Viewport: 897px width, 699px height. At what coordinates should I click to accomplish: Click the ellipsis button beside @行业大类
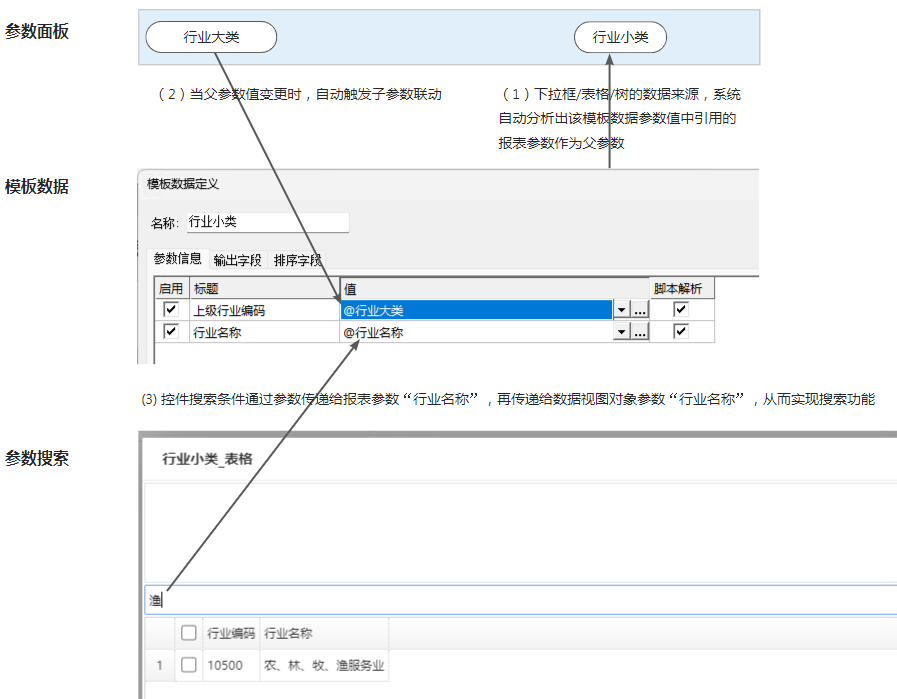tap(640, 311)
